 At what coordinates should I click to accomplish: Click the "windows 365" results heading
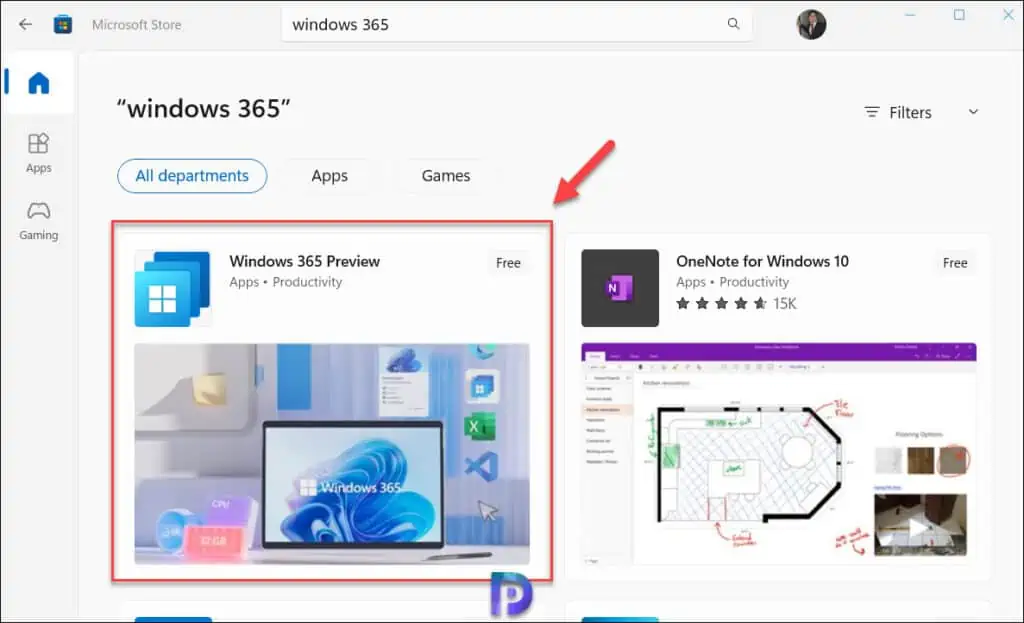pos(203,108)
